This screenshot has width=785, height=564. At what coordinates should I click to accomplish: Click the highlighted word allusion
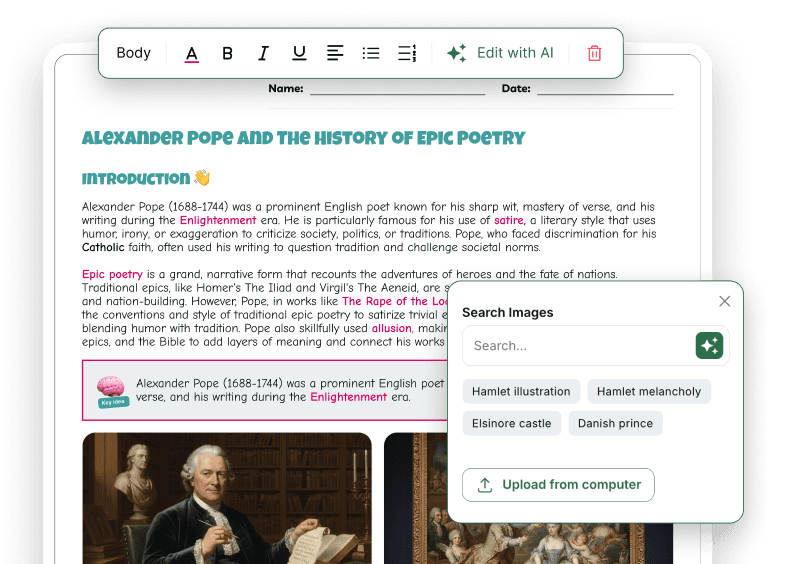[392, 328]
